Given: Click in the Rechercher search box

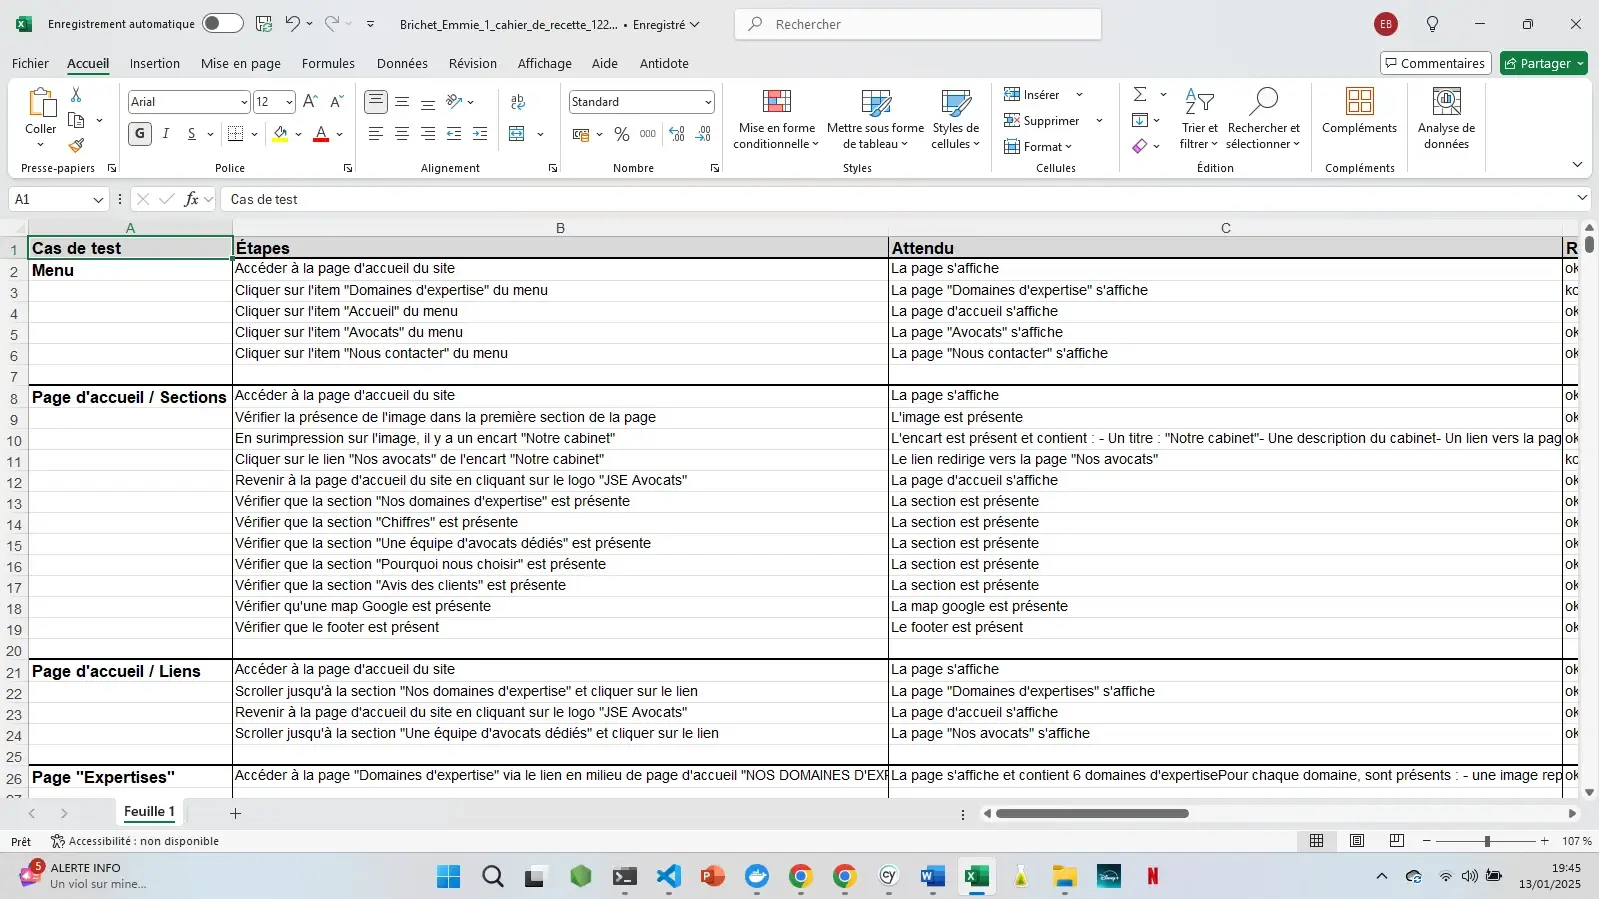Looking at the screenshot, I should click(918, 24).
